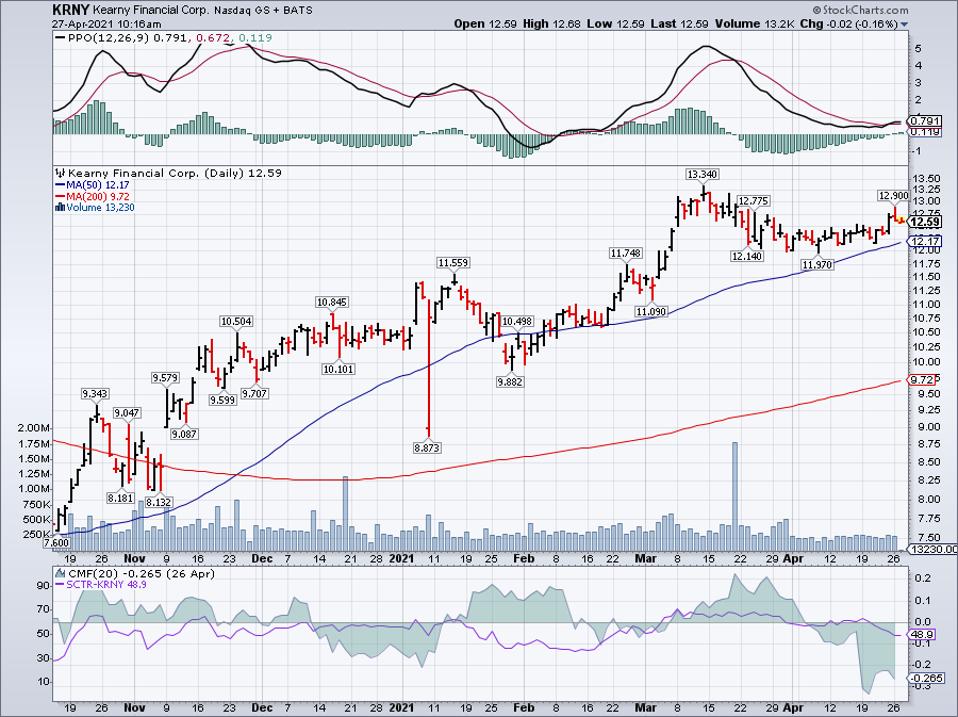Click the 9.579 high price label
The height and width of the screenshot is (717, 958).
[x=166, y=378]
